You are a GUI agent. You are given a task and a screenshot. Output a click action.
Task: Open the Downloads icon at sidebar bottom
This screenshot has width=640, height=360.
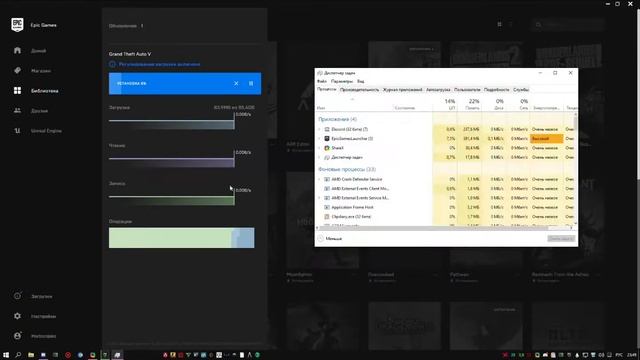[x=17, y=296]
